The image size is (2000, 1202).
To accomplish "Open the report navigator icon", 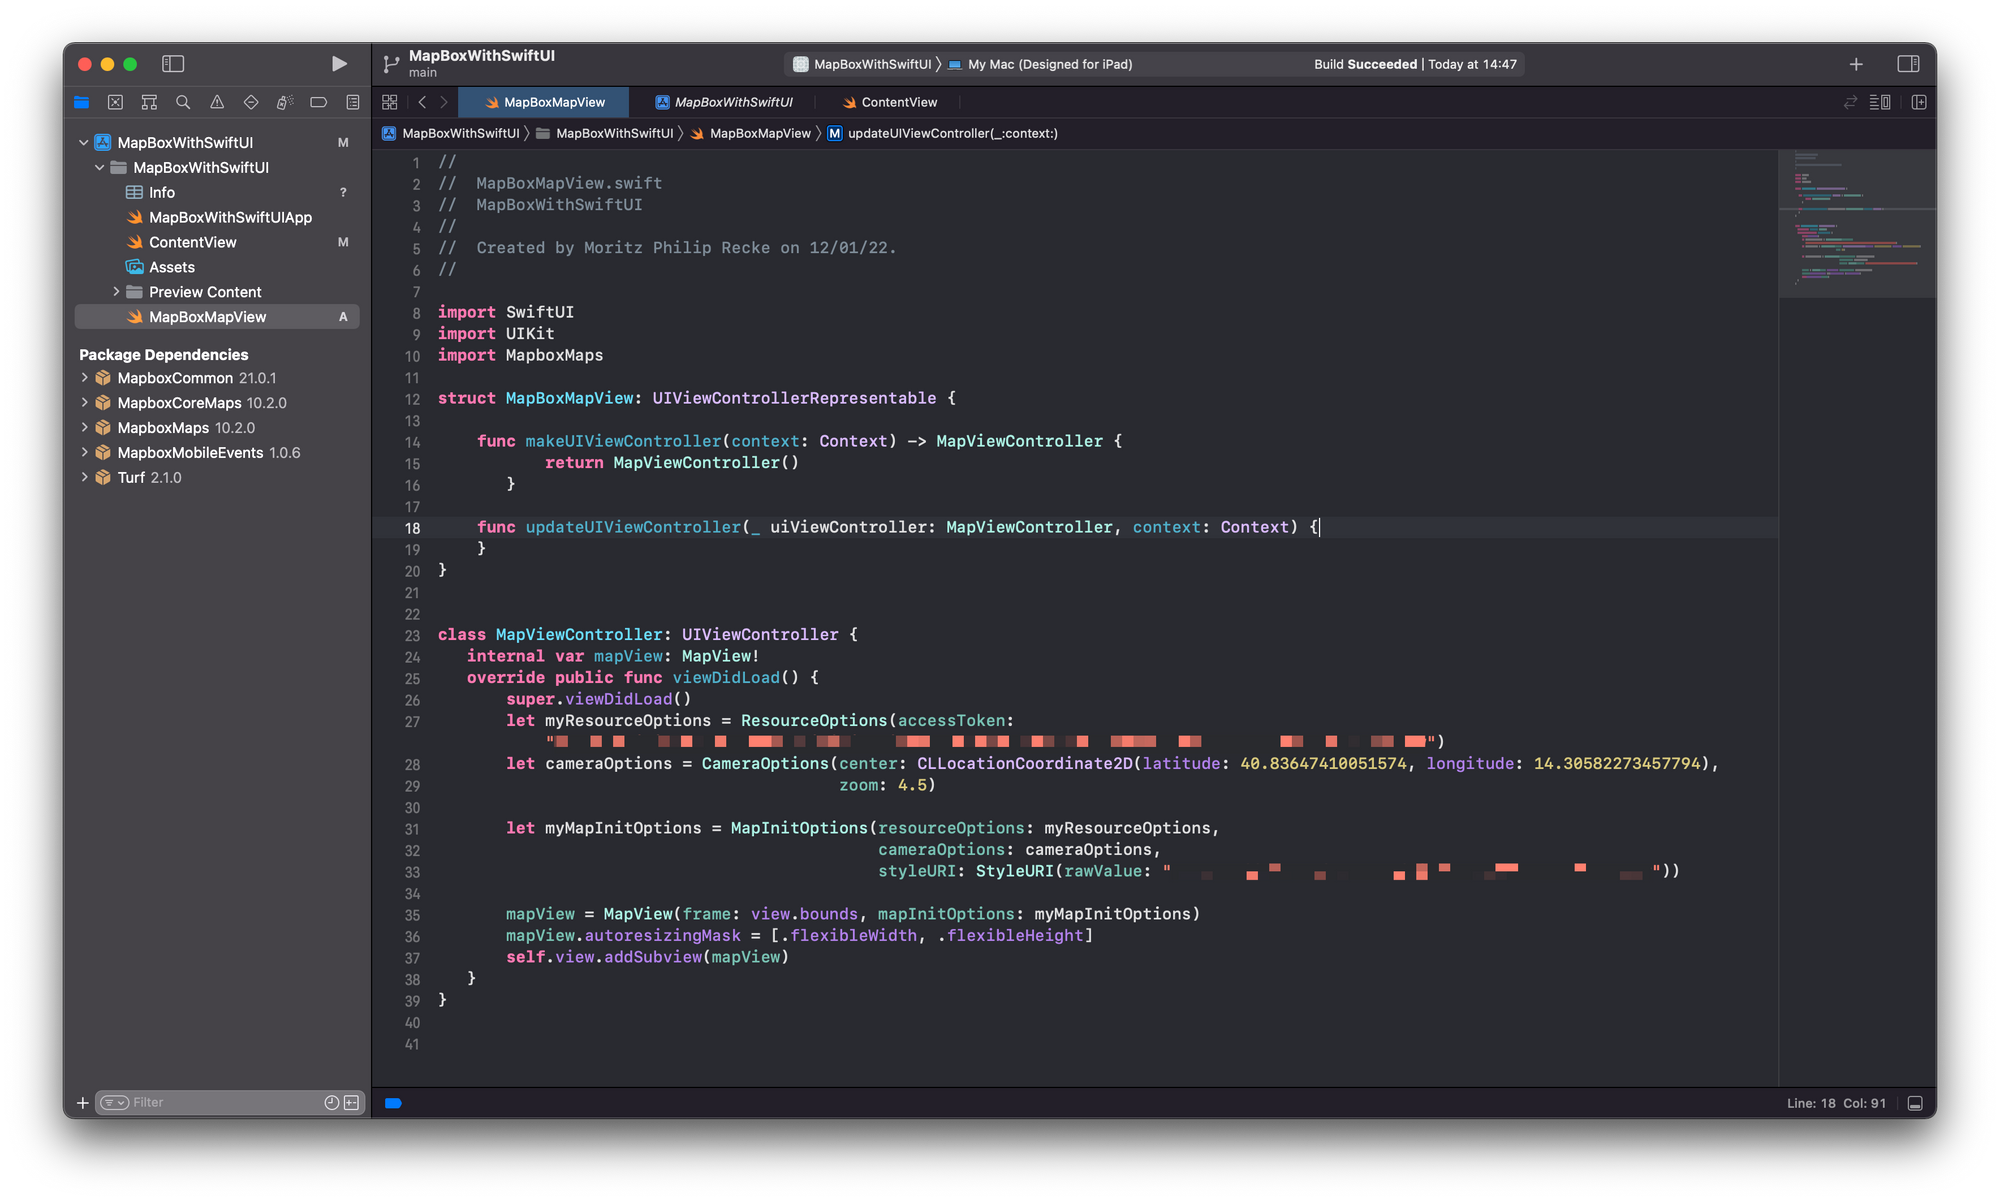I will tap(352, 102).
